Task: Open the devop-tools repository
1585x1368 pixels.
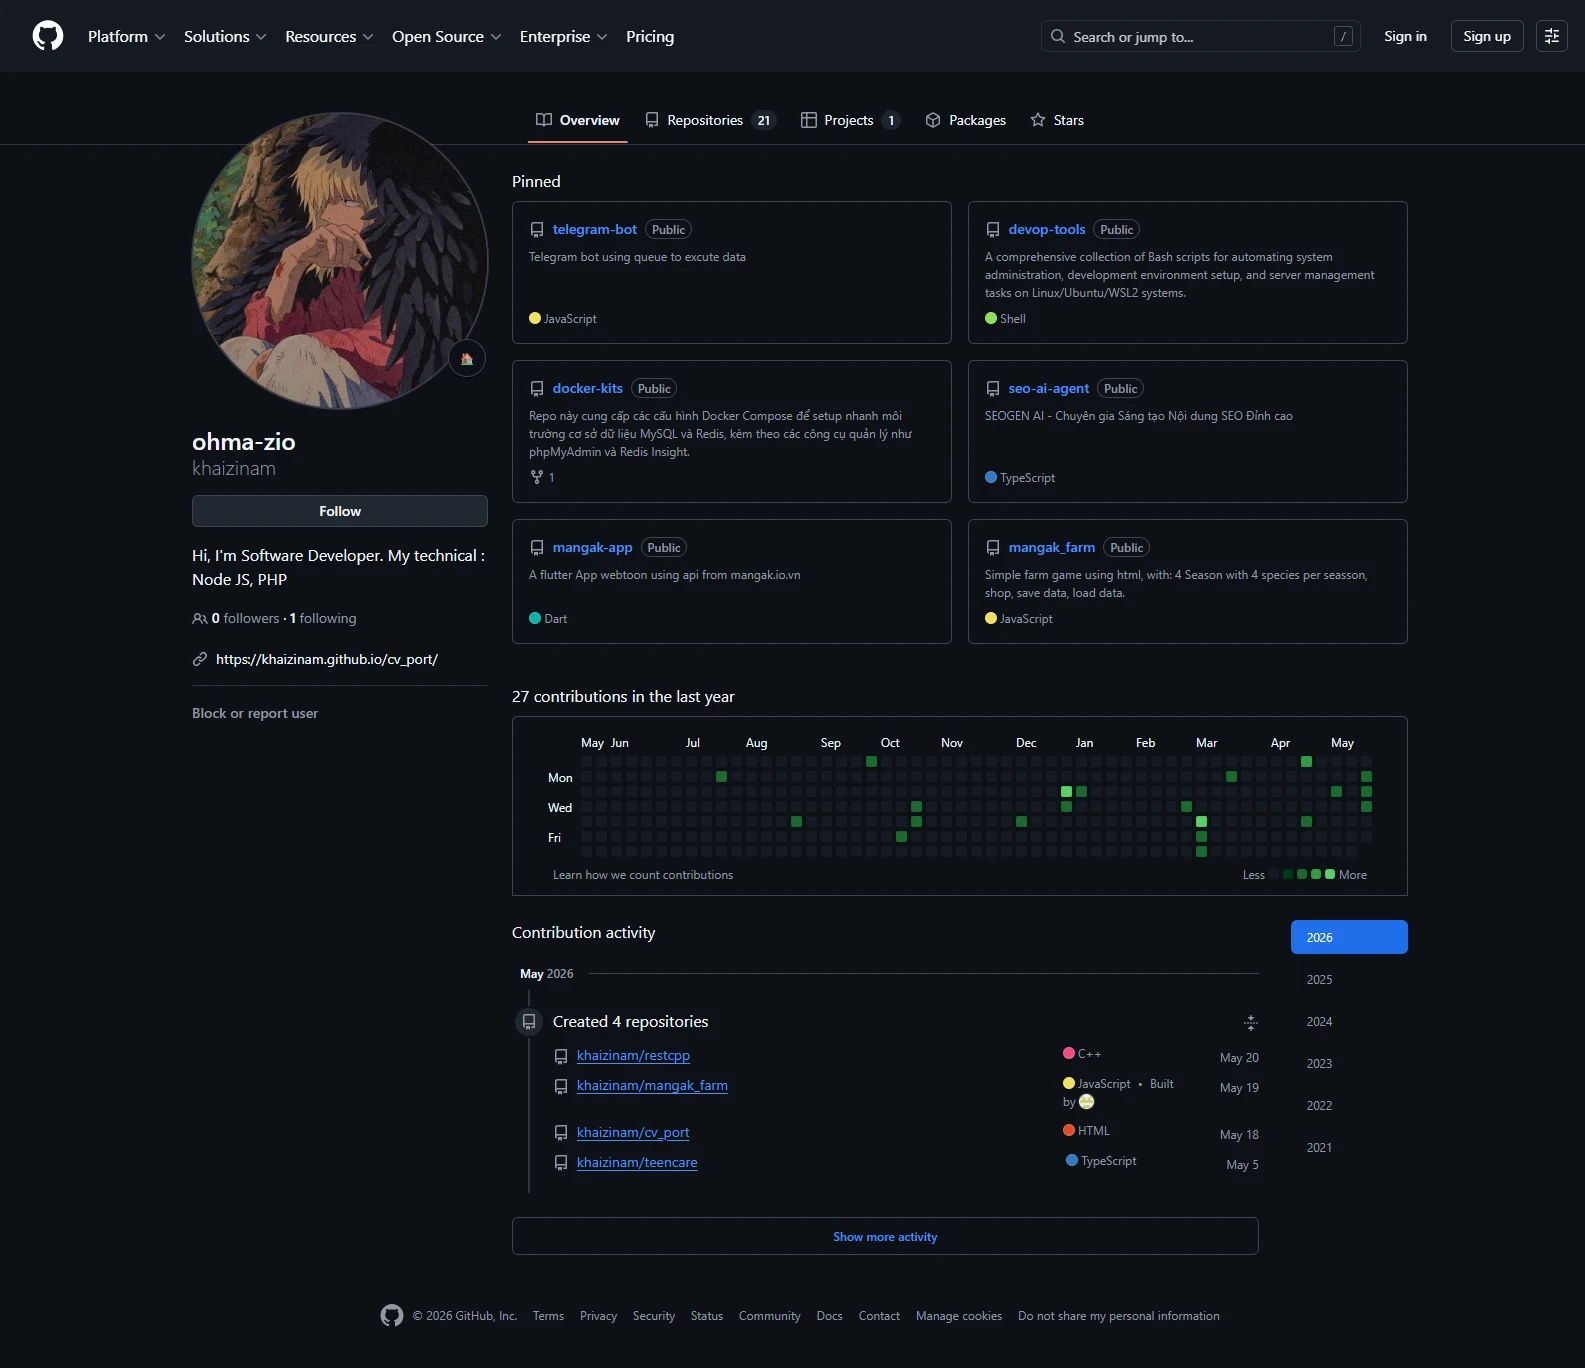Action: point(1047,229)
